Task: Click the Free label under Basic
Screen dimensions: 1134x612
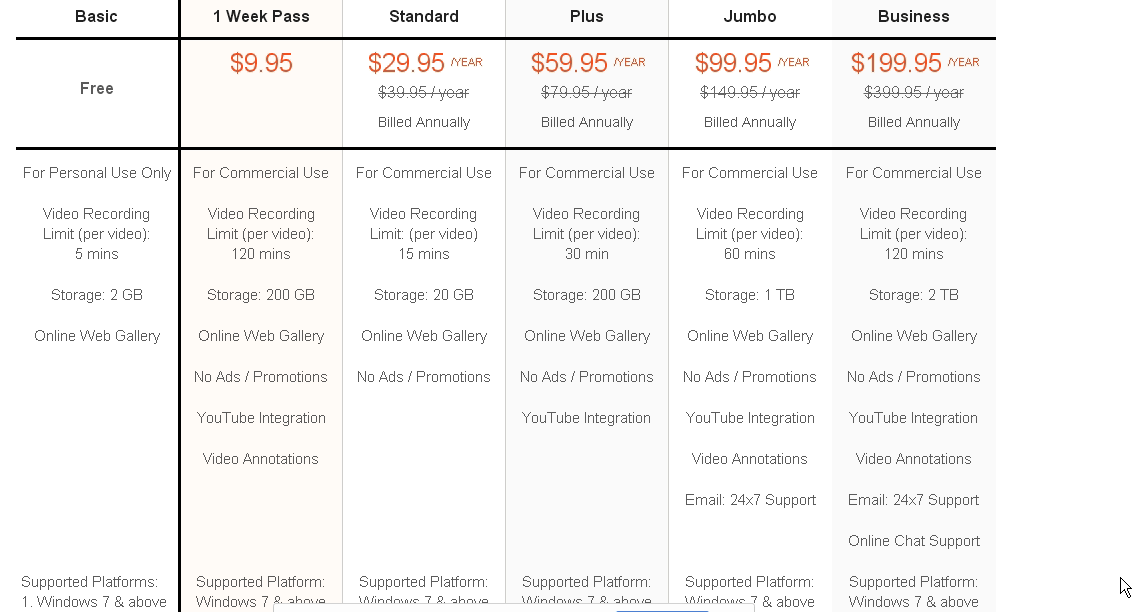Action: pos(97,89)
